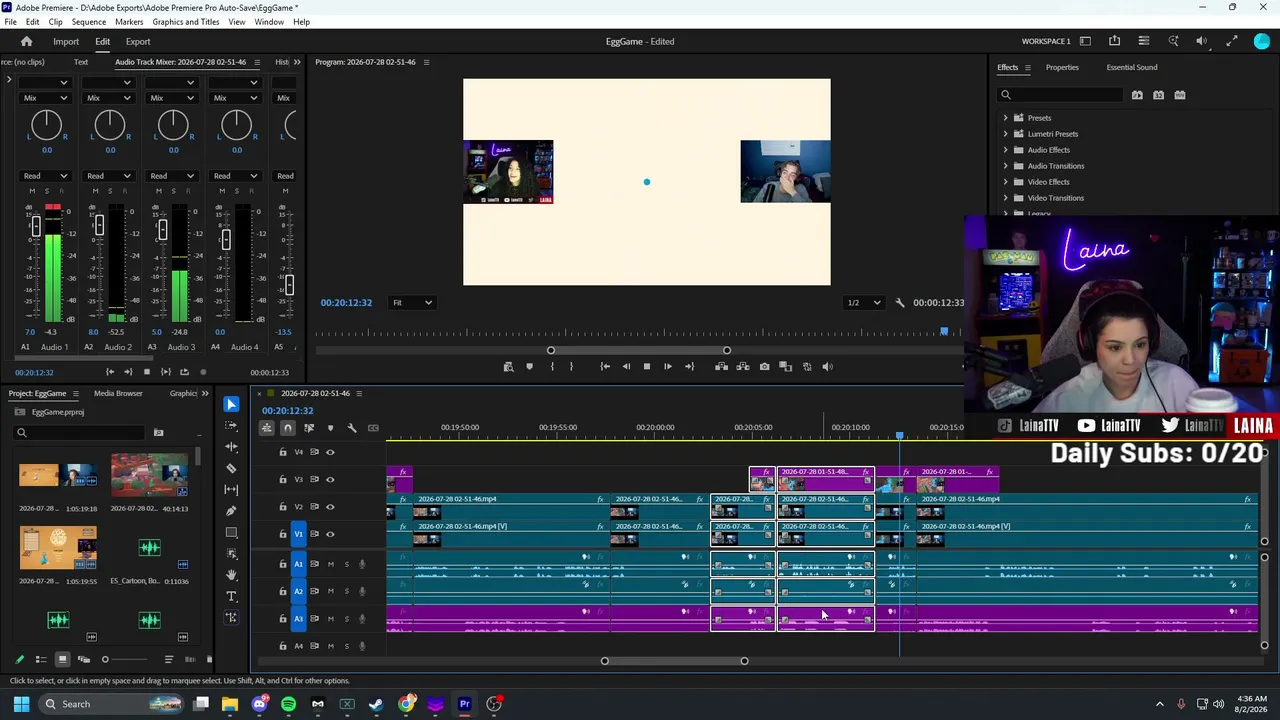Open timeline display settings wrench
Image resolution: width=1280 pixels, height=720 pixels.
352,428
